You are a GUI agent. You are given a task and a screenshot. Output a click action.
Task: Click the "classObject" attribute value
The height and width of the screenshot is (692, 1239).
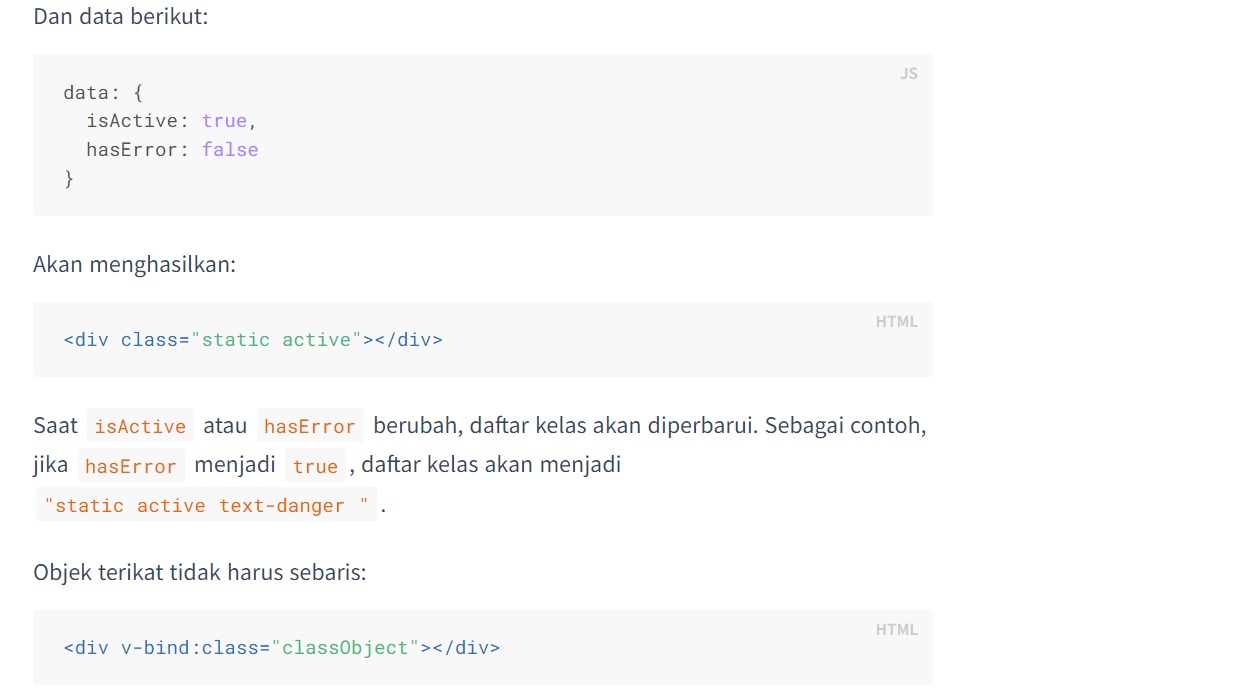(x=345, y=647)
